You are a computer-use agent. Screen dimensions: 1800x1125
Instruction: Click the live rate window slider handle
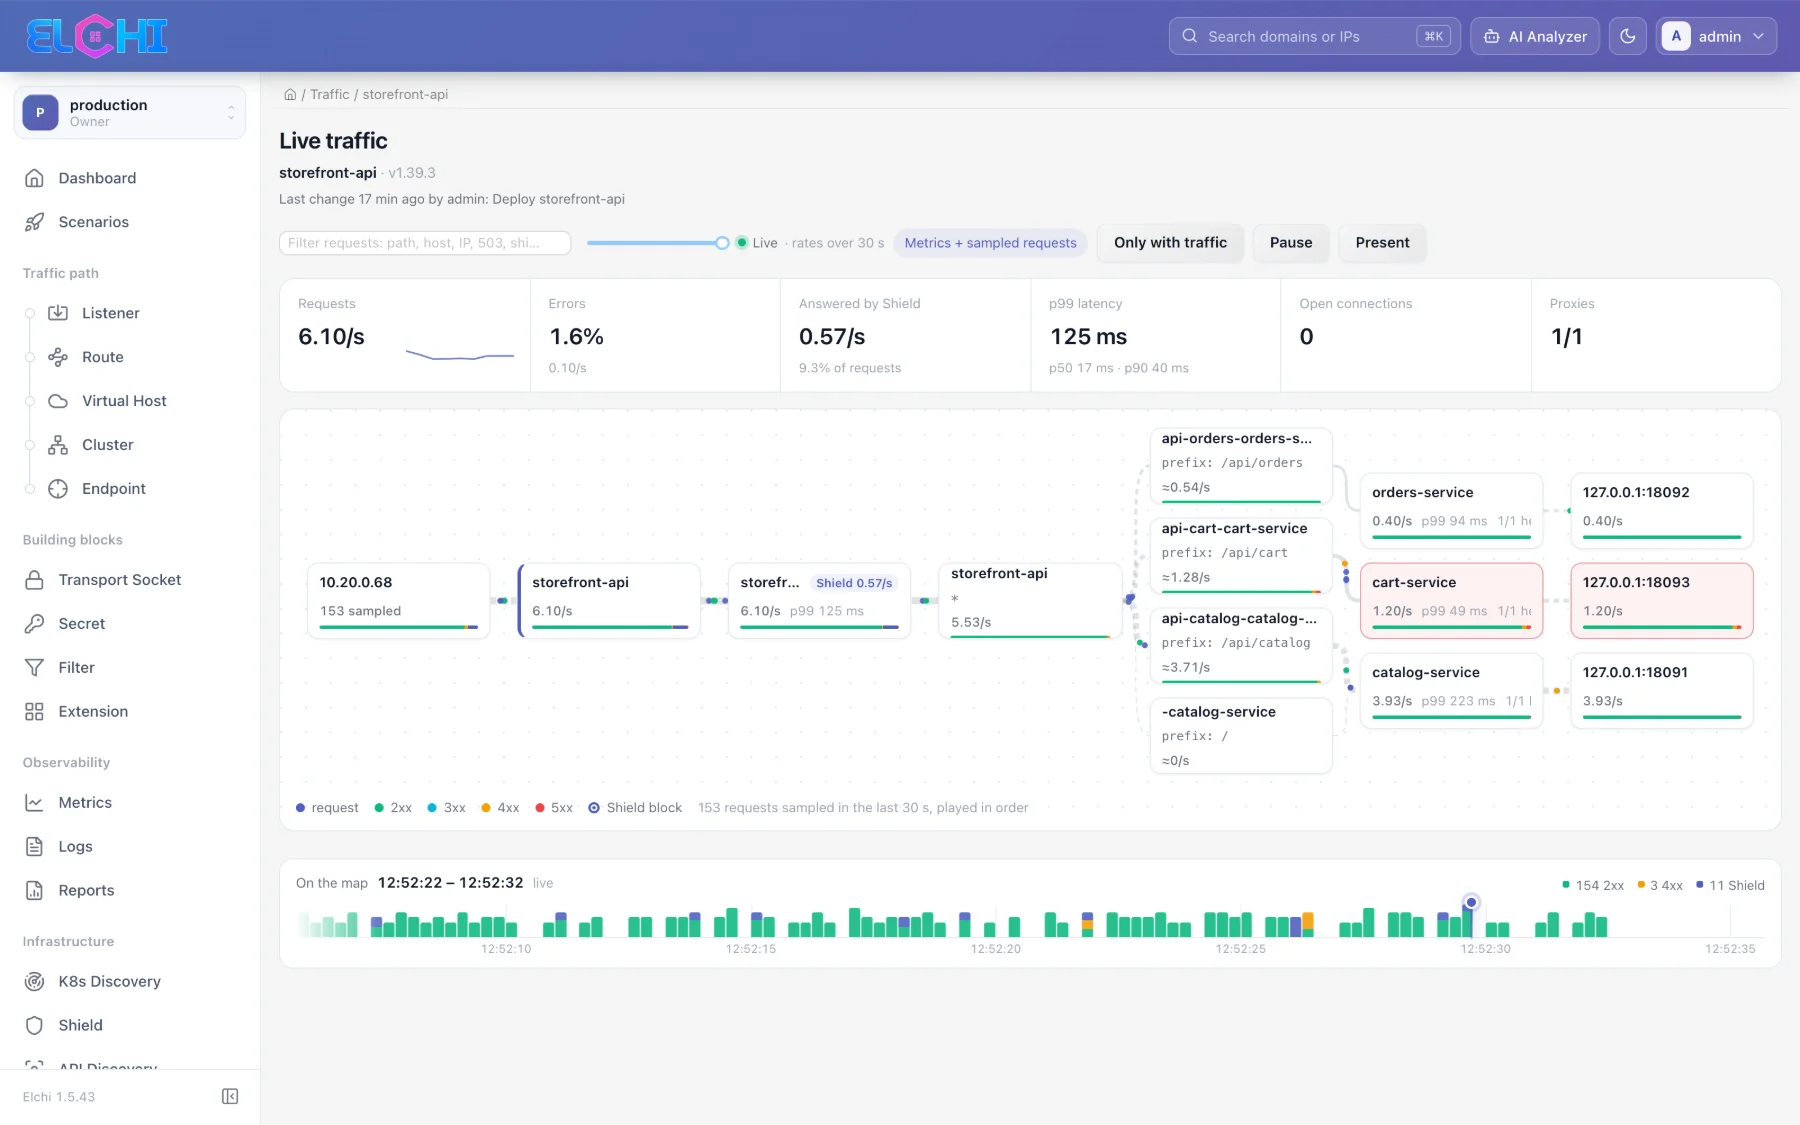click(722, 243)
